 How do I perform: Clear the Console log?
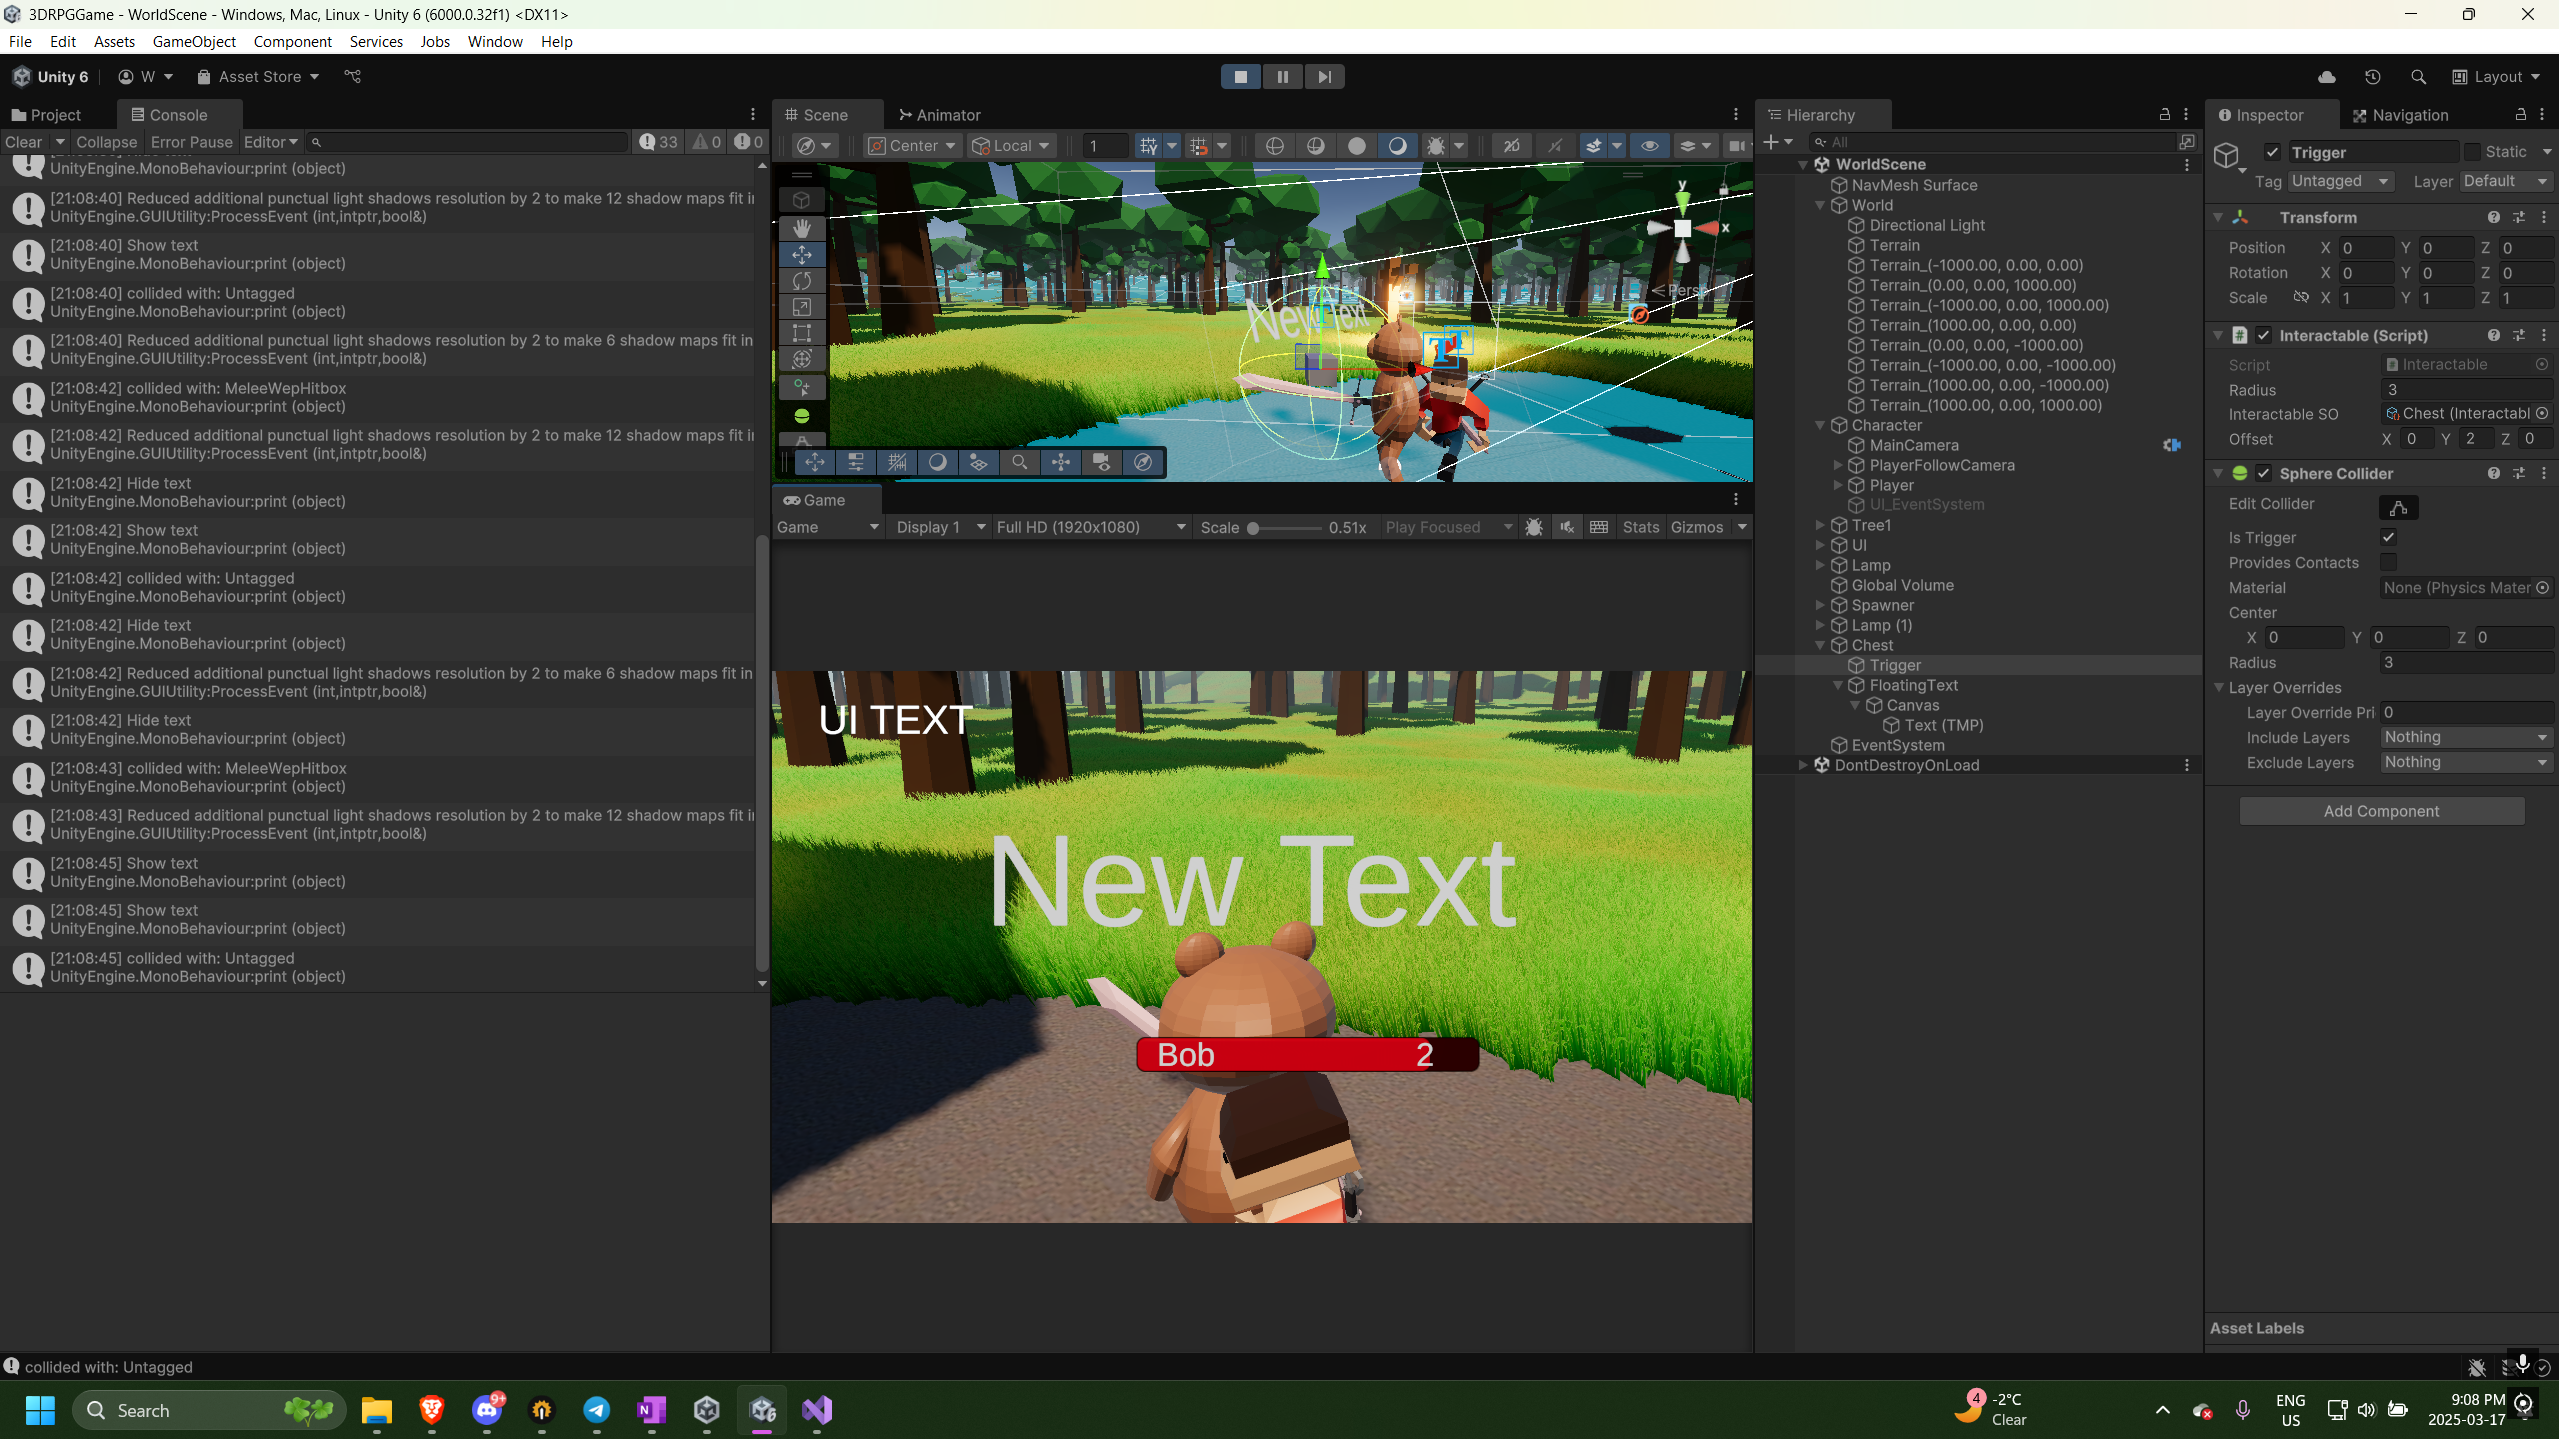pyautogui.click(x=24, y=141)
